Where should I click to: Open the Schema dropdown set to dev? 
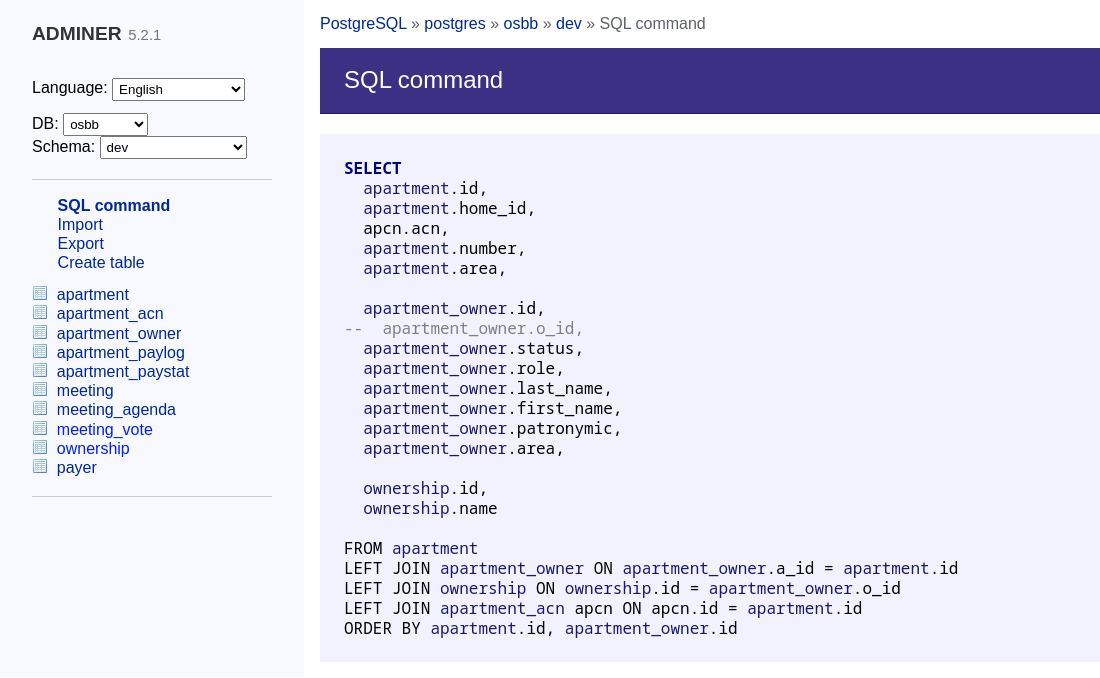coord(173,147)
